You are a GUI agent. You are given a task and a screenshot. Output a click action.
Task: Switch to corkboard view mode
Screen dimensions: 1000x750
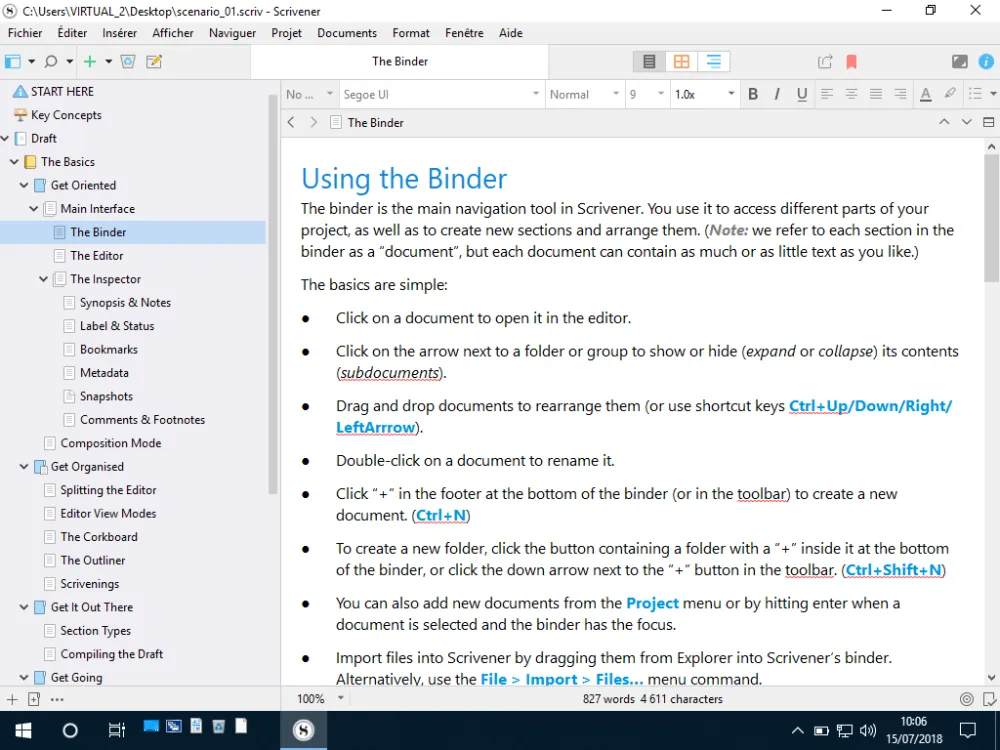click(x=681, y=61)
